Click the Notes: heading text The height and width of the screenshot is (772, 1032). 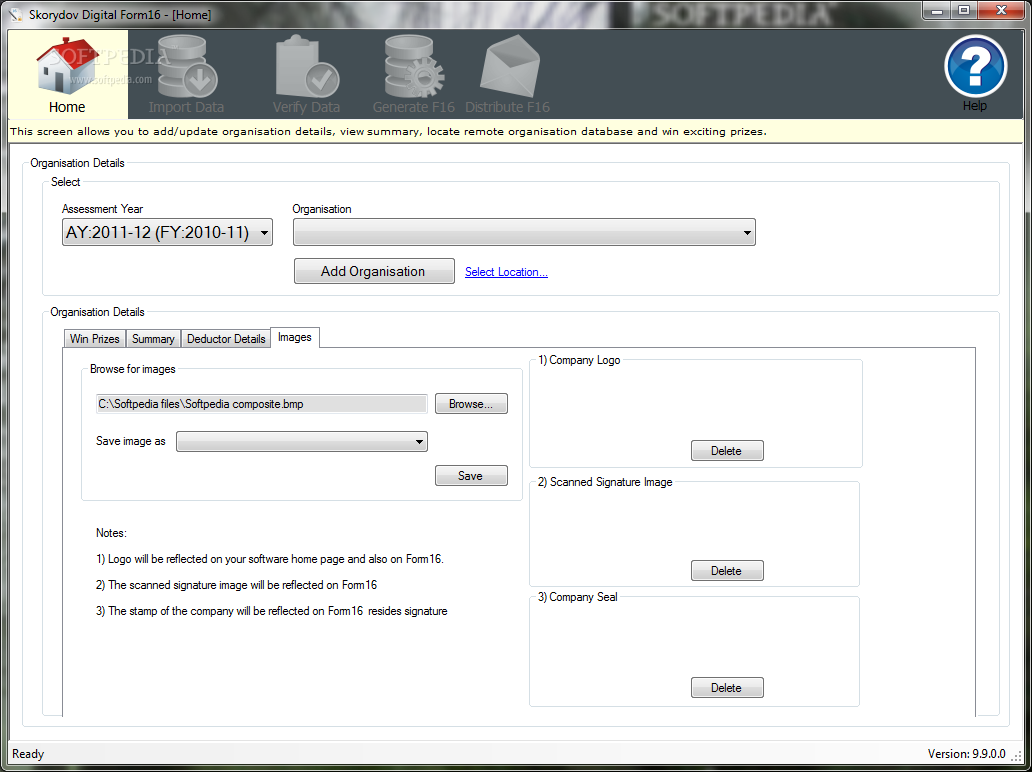click(111, 533)
